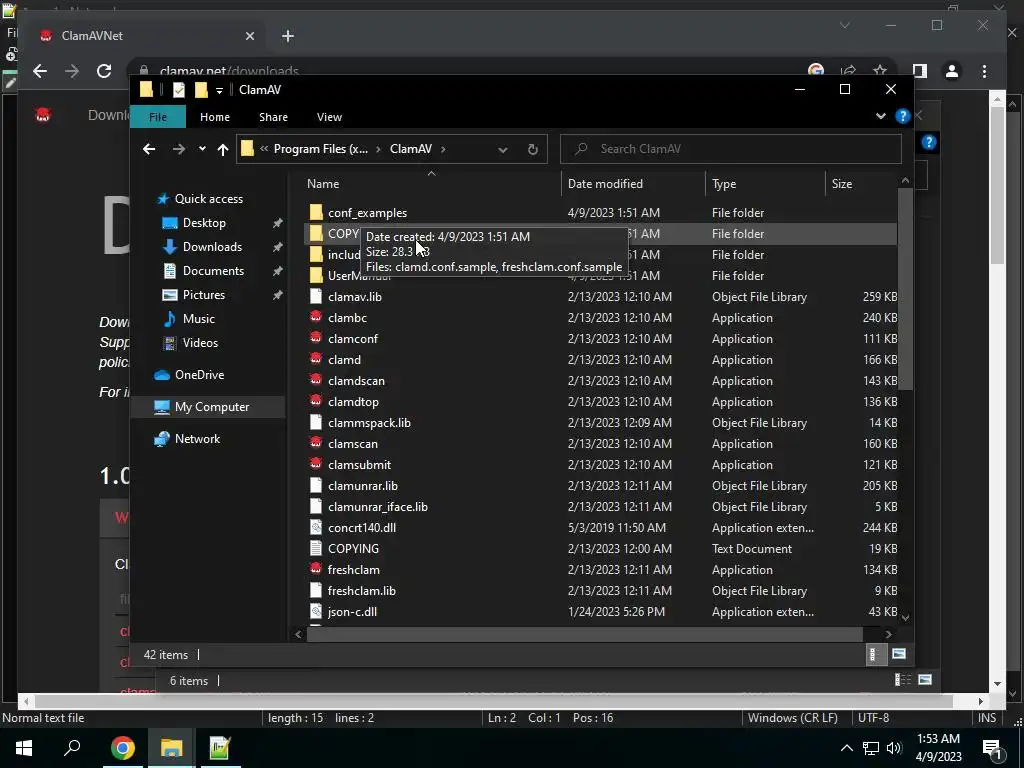Open address bar history dropdown
The height and width of the screenshot is (768, 1024).
tap(502, 150)
